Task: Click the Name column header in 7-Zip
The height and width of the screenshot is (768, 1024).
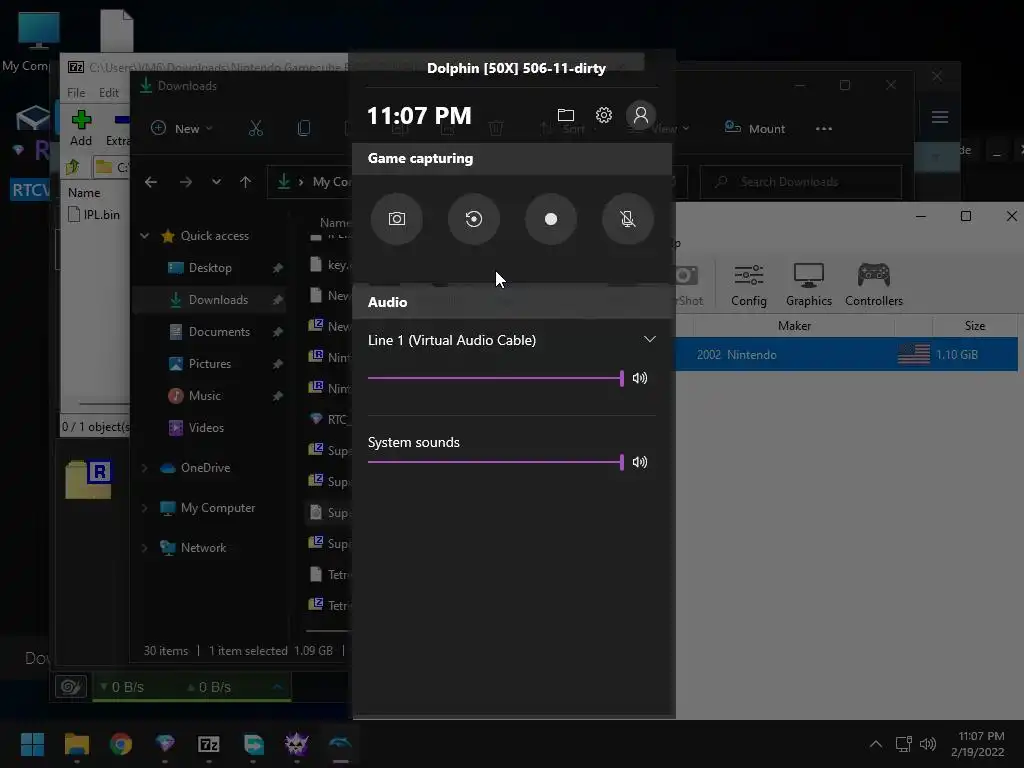Action: click(84, 193)
